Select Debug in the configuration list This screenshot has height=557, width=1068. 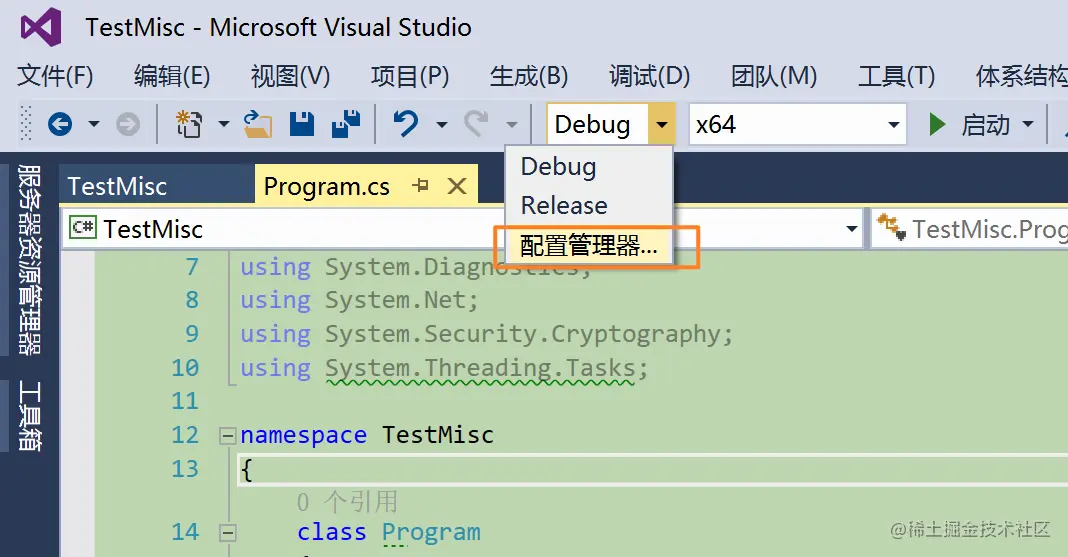[588, 167]
